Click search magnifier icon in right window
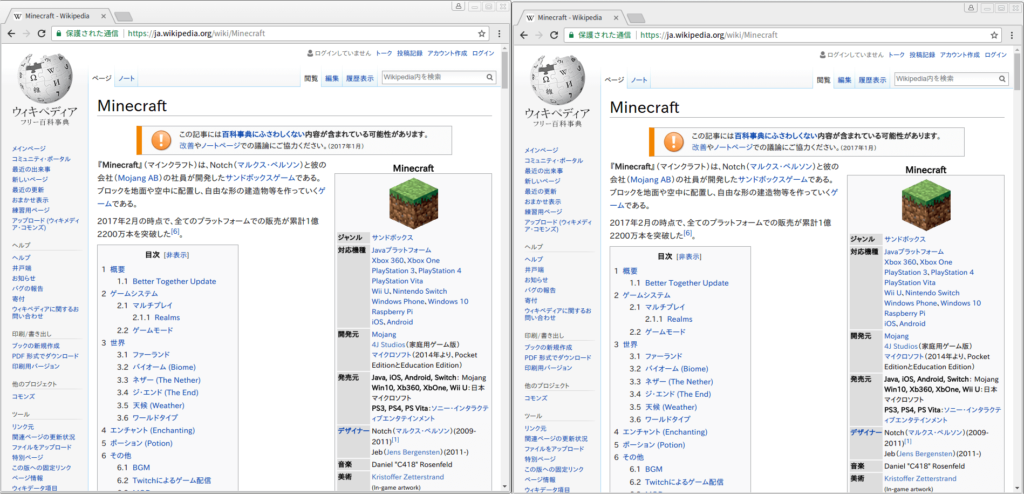This screenshot has height=494, width=1024. click(1003, 78)
